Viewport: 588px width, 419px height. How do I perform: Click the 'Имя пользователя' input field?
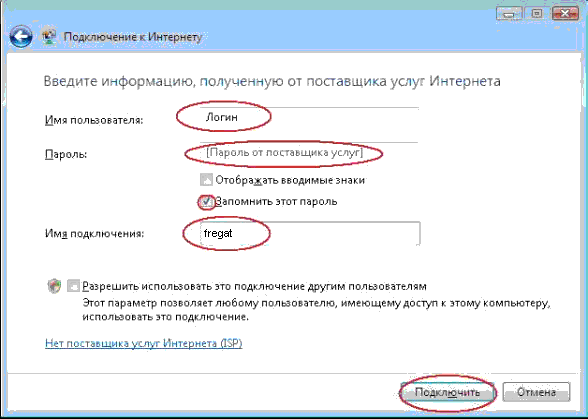point(309,118)
